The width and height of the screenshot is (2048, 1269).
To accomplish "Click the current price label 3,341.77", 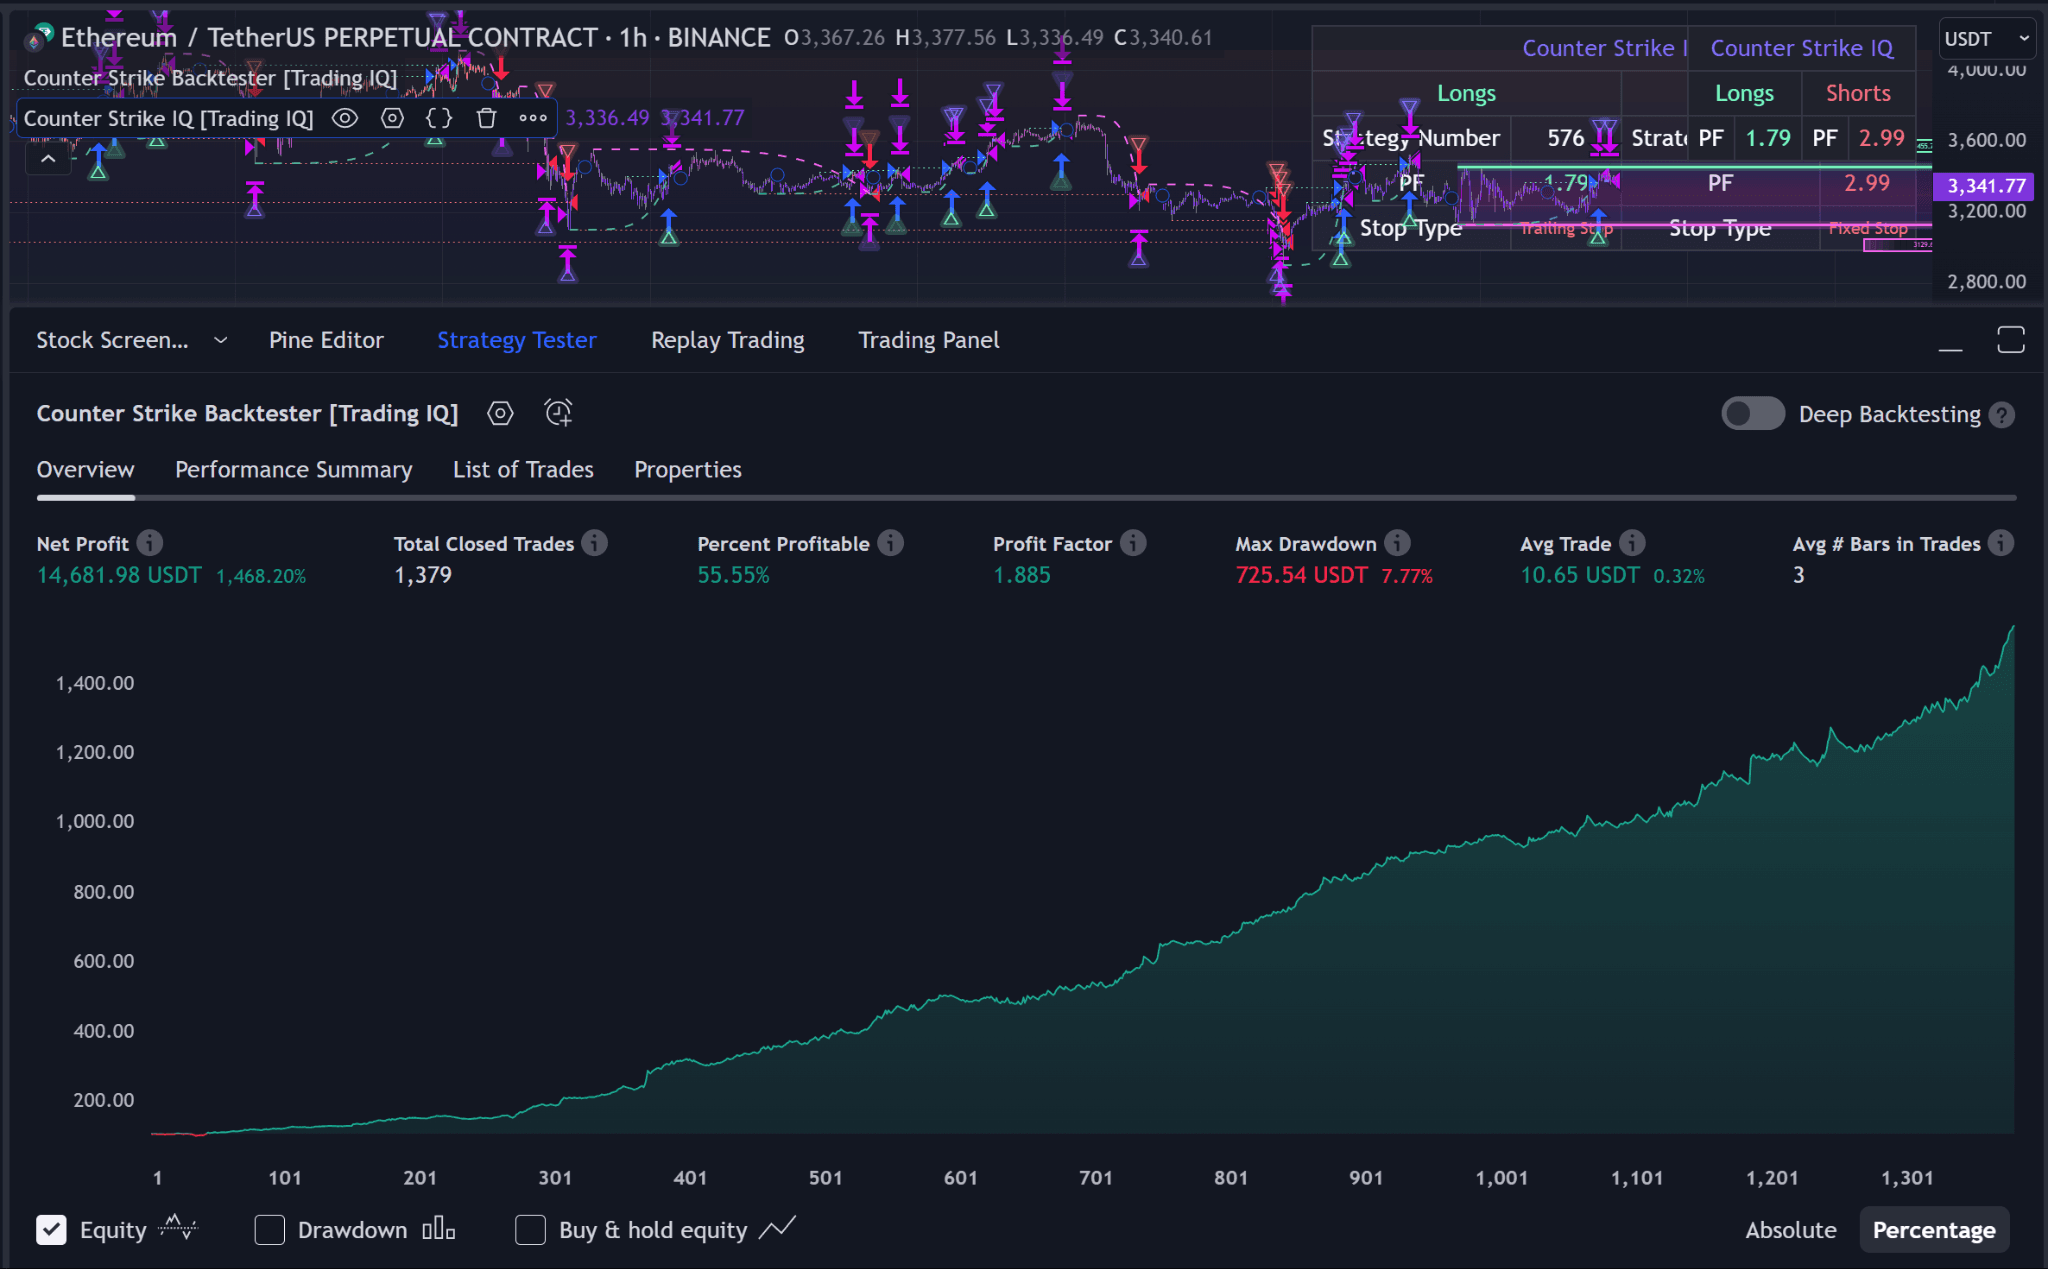I will pyautogui.click(x=1986, y=186).
